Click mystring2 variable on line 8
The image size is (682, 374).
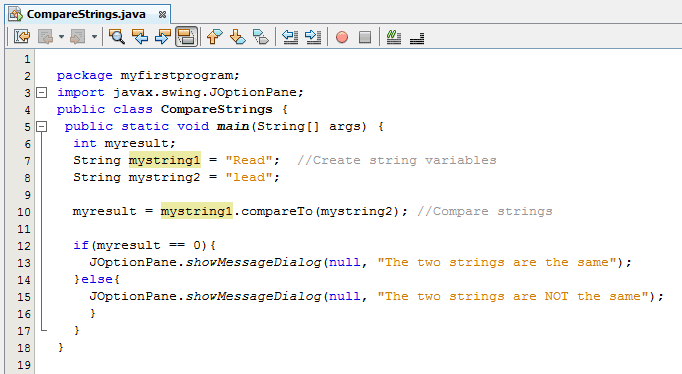pos(164,177)
